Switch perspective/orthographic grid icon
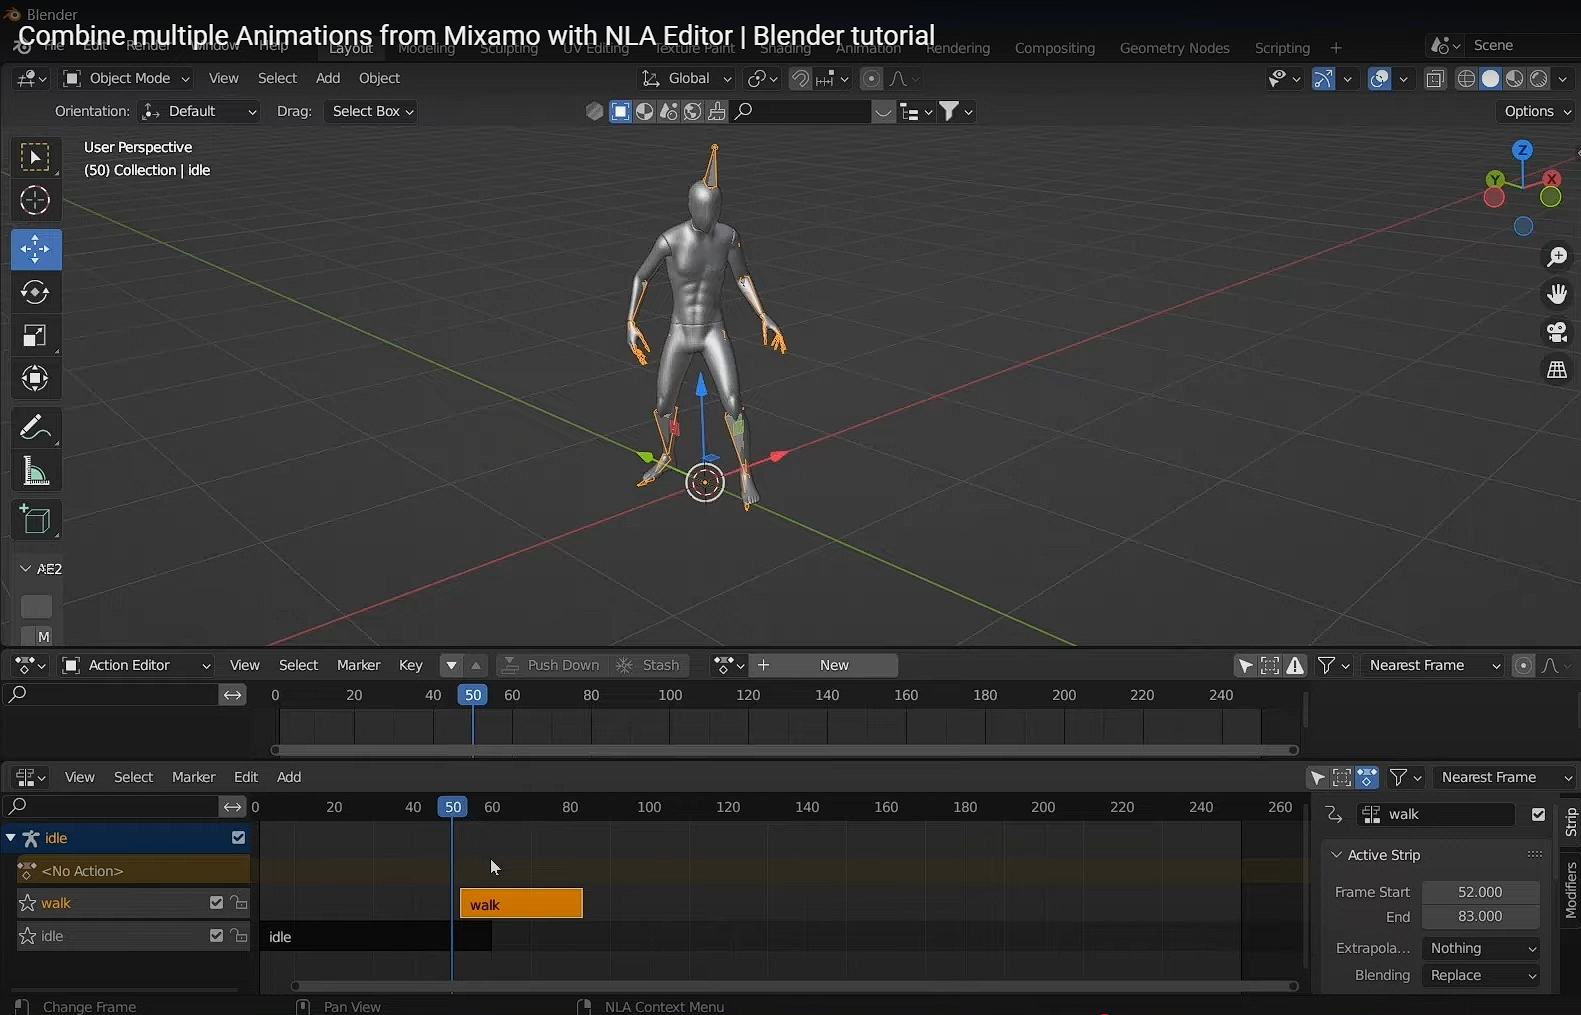Viewport: 1581px width, 1015px height. click(x=1557, y=370)
